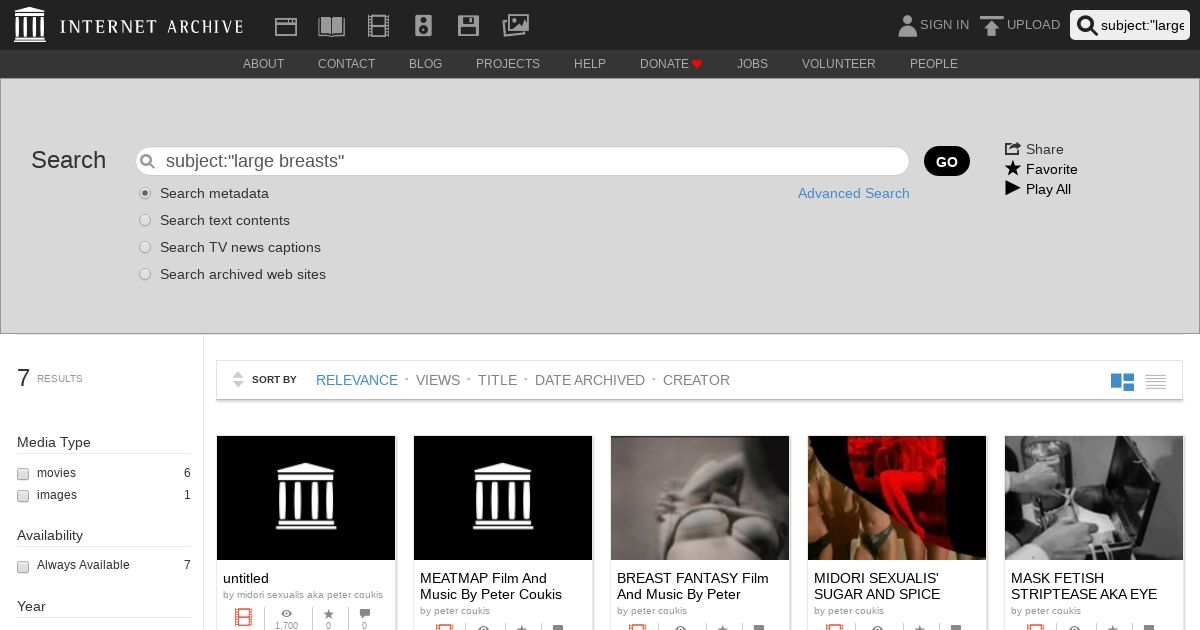Open the MASK FETISH STRIPTEASE title link
This screenshot has width=1200, height=630.
tap(1084, 586)
